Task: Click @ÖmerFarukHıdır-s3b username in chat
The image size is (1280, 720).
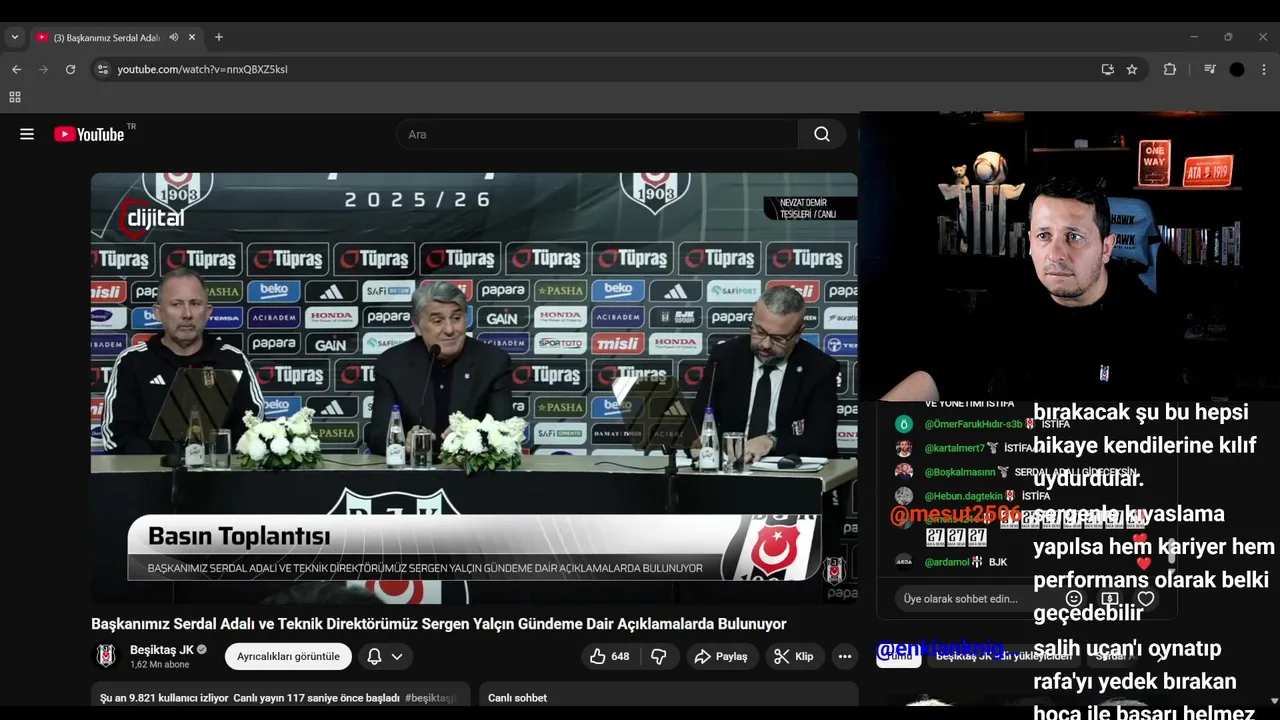Action: [973, 424]
